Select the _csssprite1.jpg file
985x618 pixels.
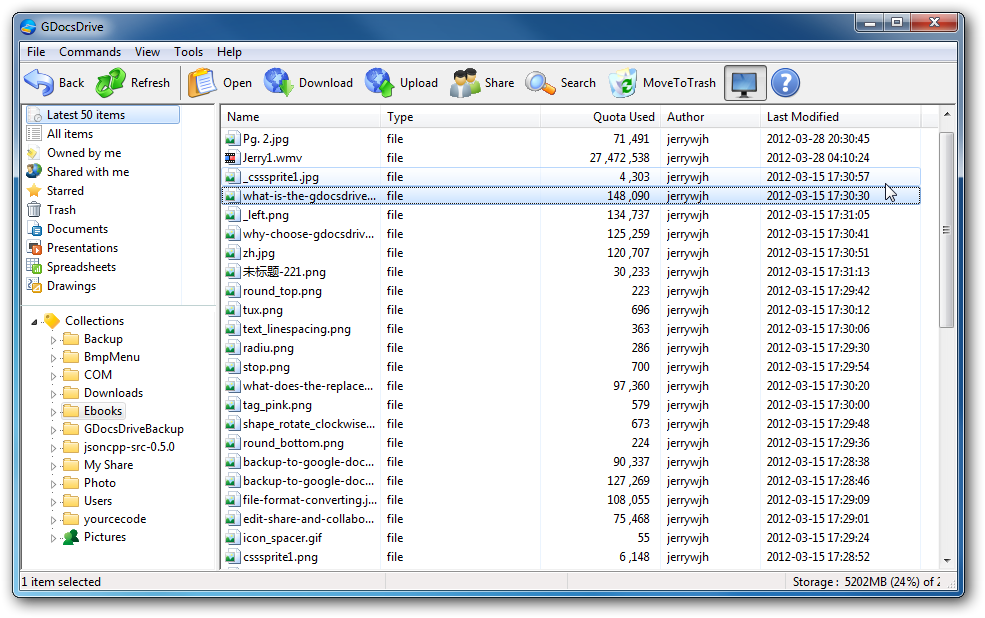pos(571,177)
